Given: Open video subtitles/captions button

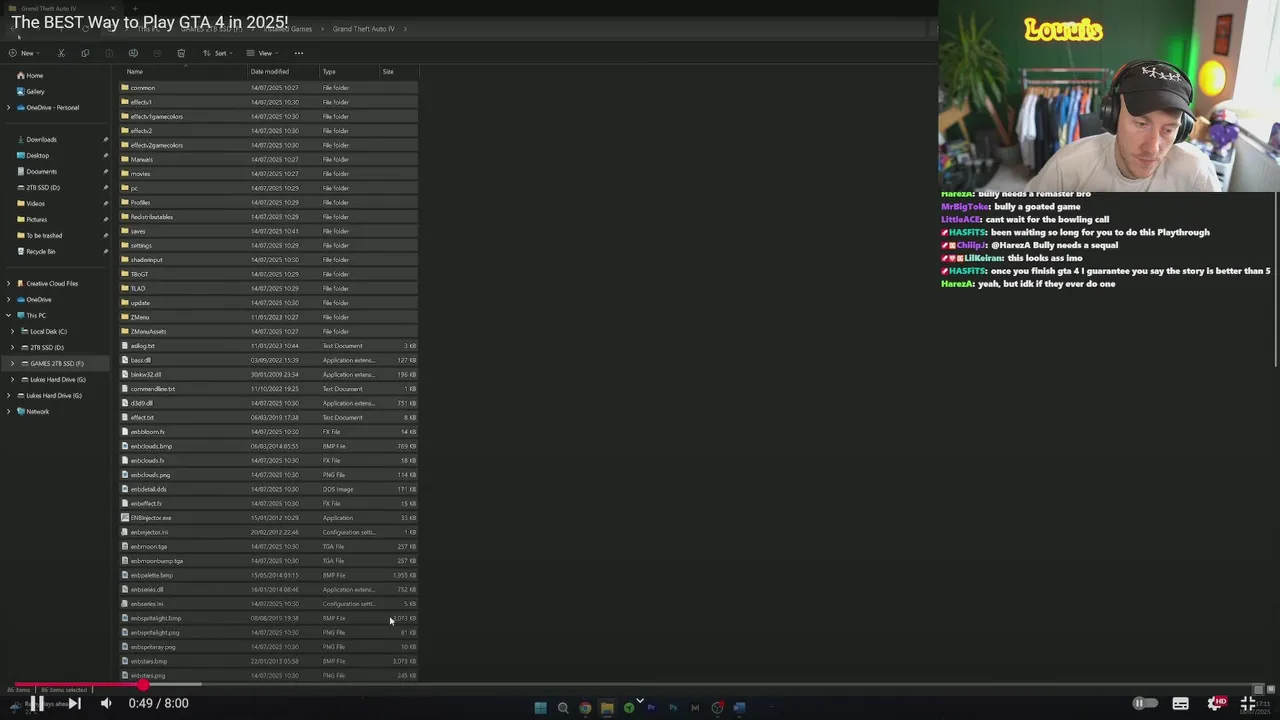Looking at the screenshot, I should pyautogui.click(x=1180, y=703).
